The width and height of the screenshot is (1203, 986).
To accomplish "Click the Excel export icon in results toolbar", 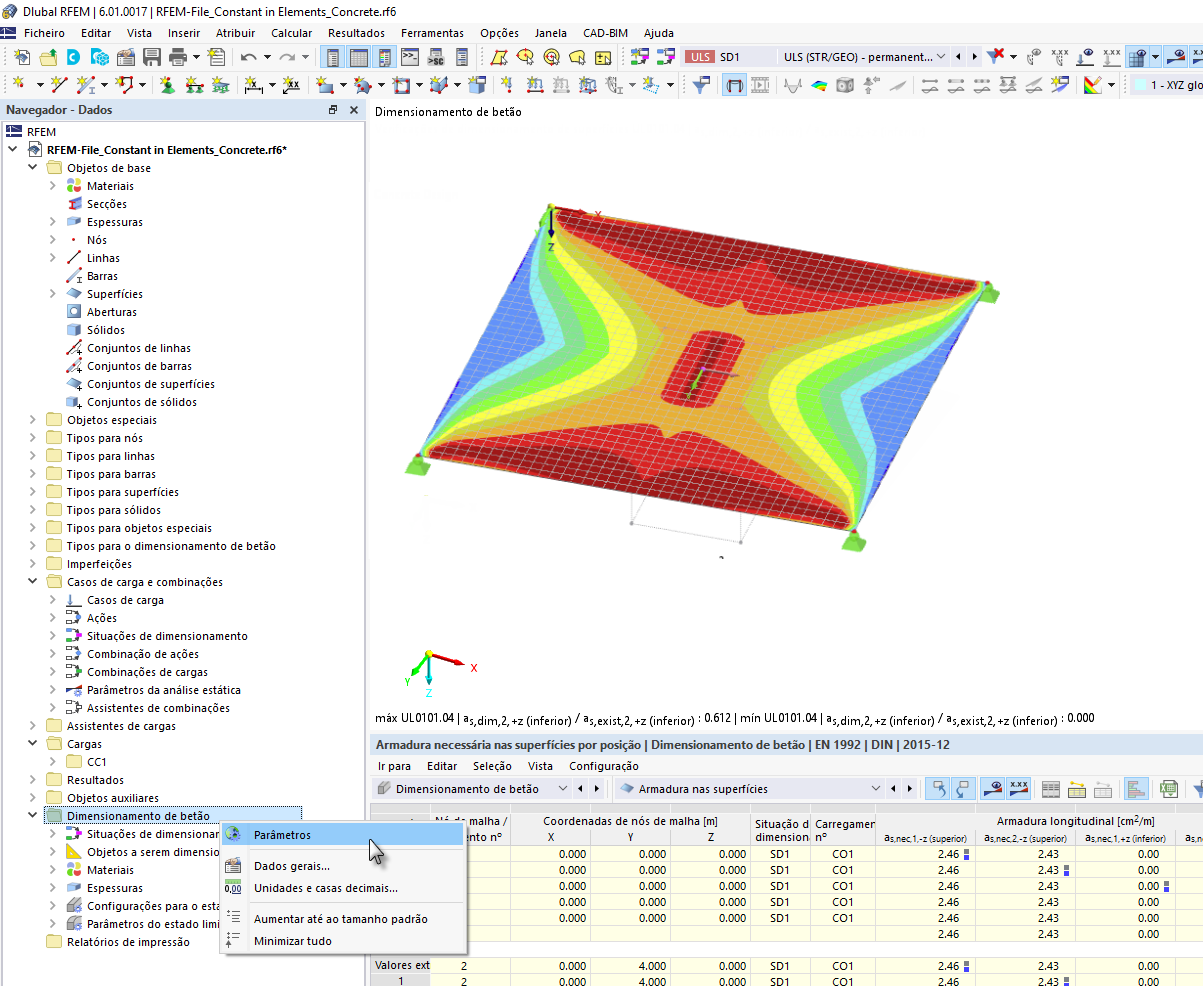I will click(1169, 789).
